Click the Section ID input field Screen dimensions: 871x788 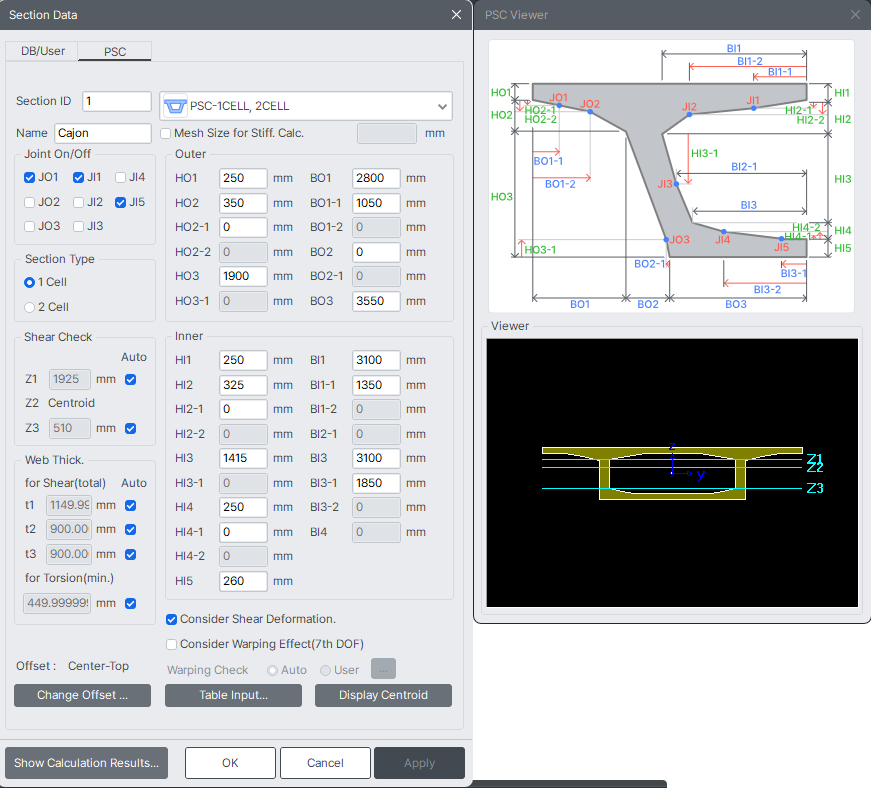pyautogui.click(x=117, y=102)
